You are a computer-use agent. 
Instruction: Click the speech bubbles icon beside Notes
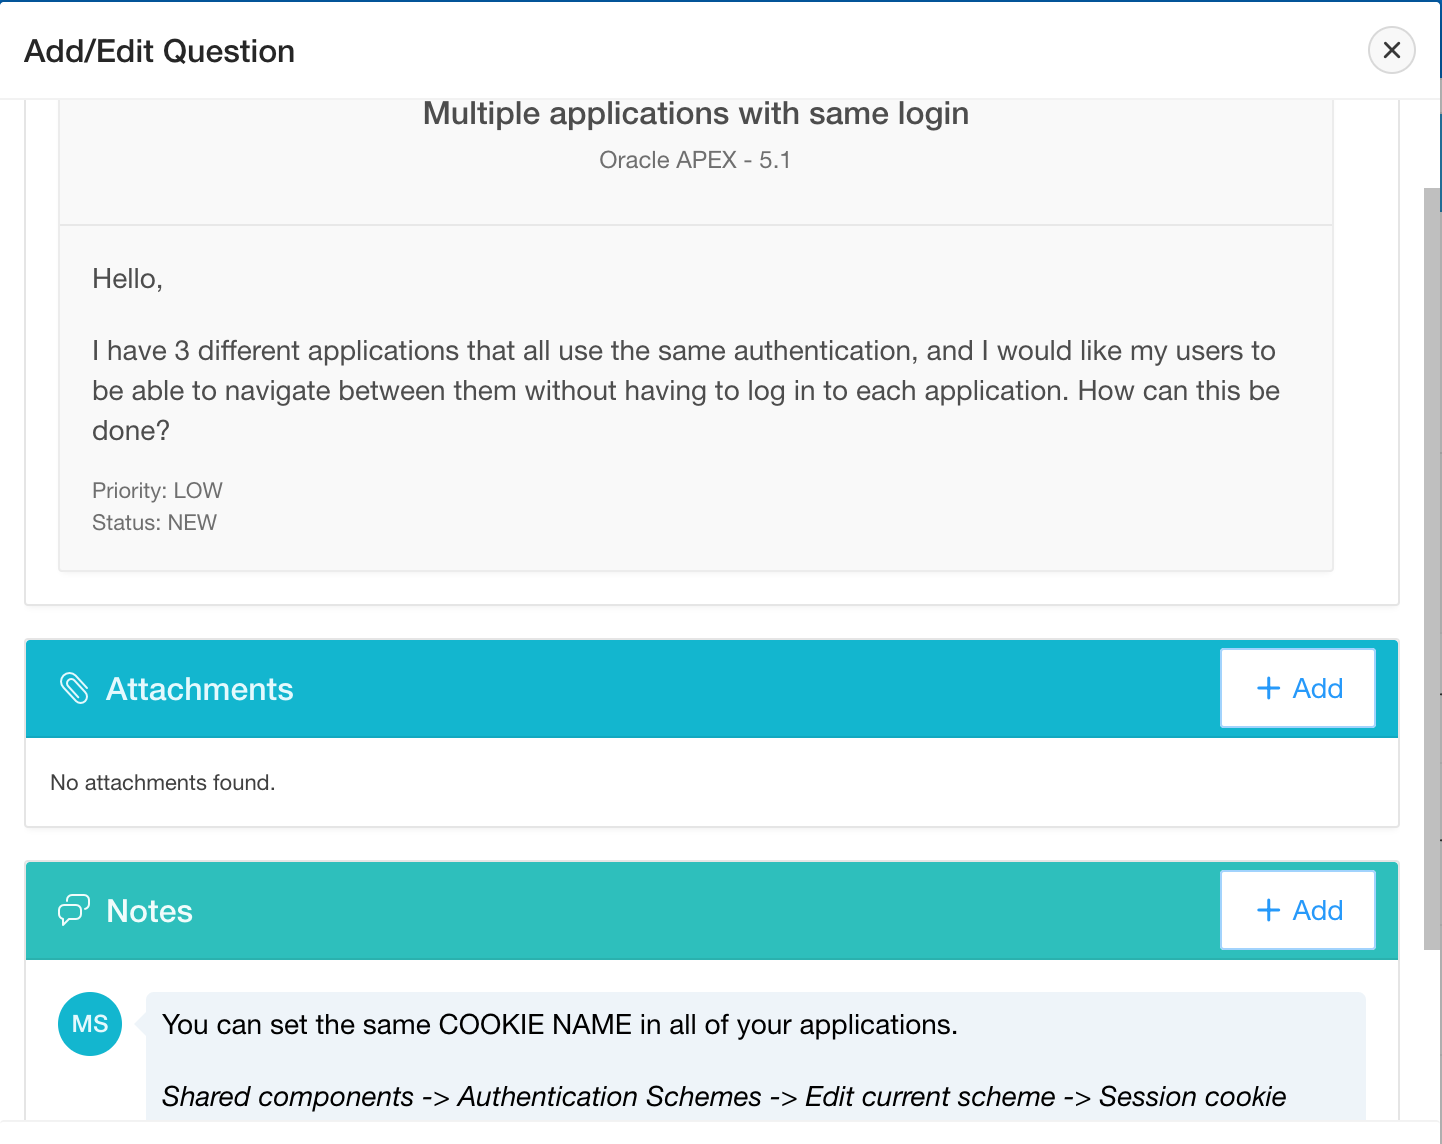pos(74,910)
